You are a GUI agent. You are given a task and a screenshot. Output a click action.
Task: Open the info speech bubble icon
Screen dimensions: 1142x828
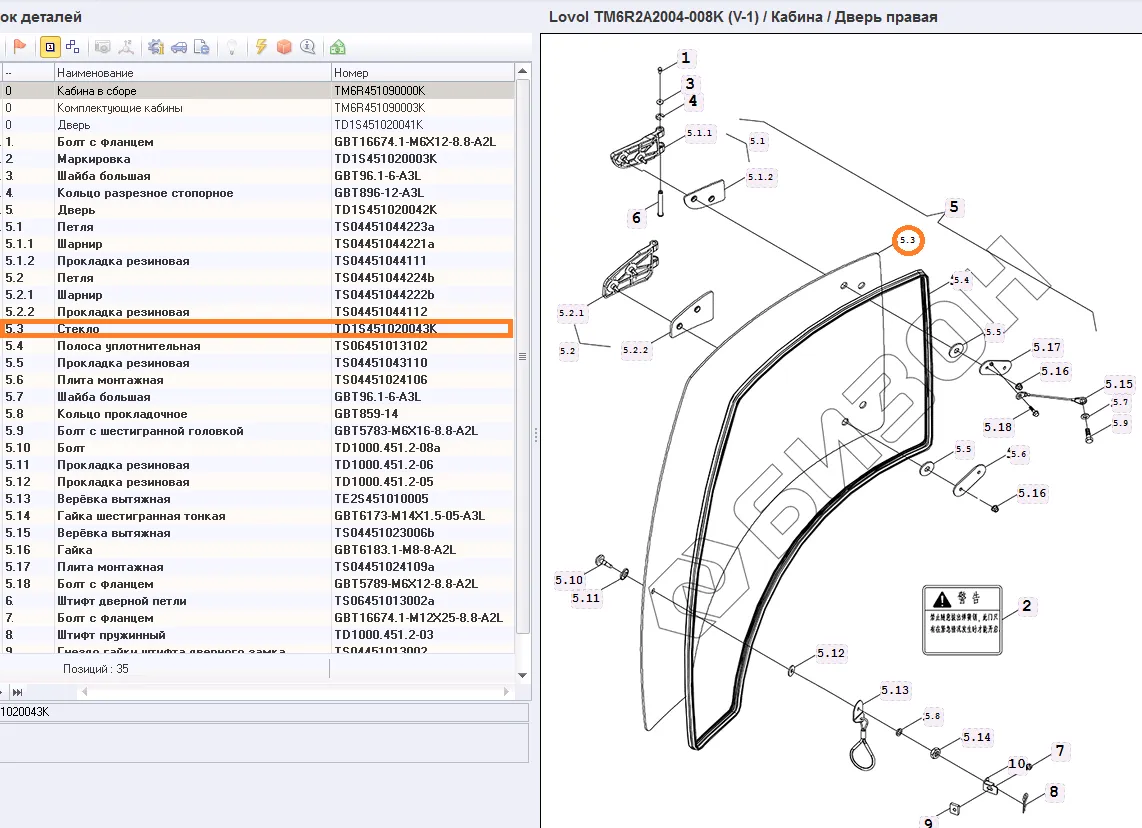click(307, 47)
